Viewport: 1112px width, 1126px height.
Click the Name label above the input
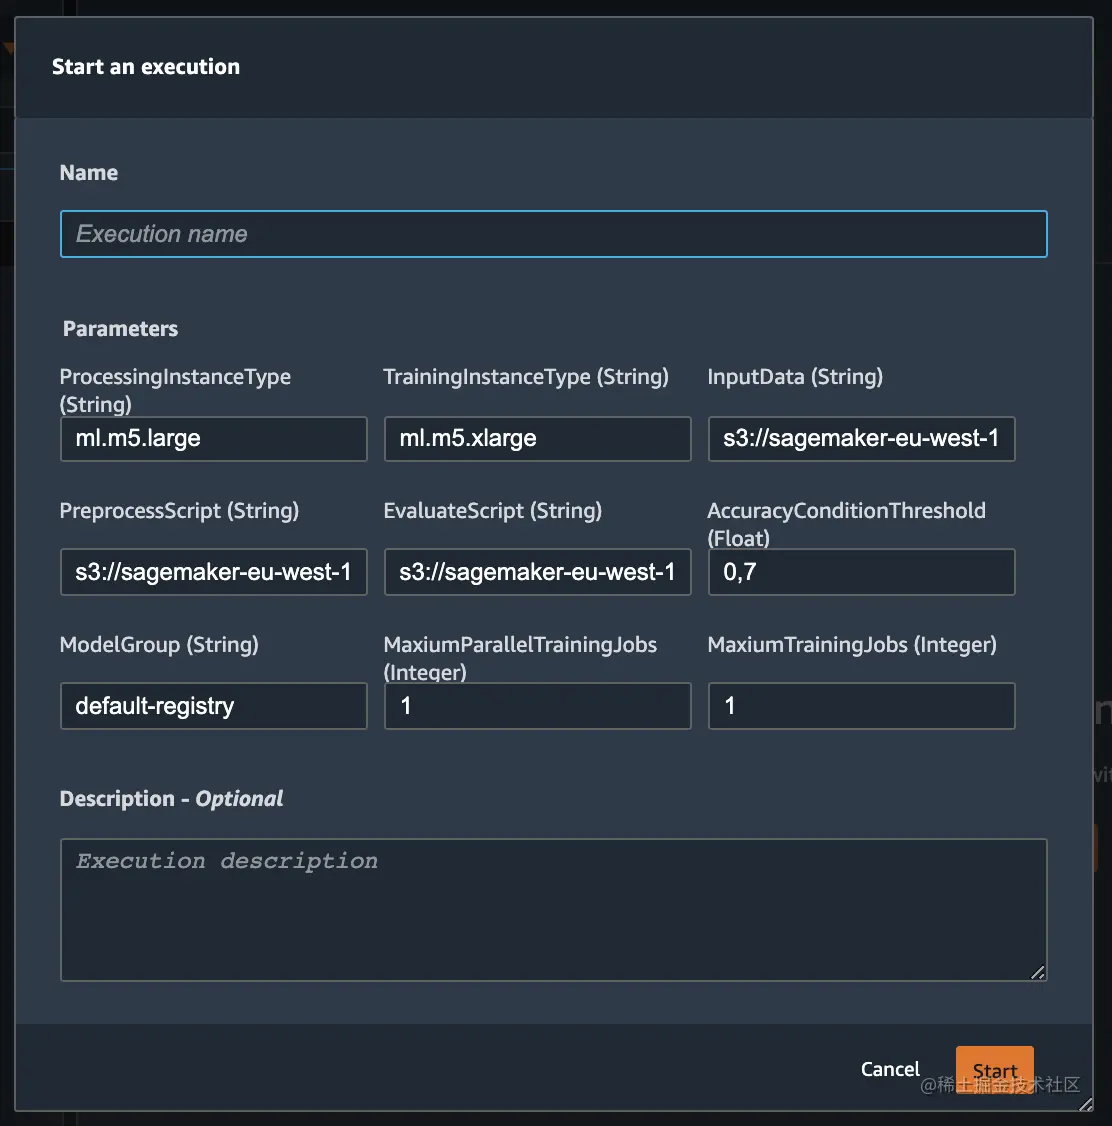point(89,173)
